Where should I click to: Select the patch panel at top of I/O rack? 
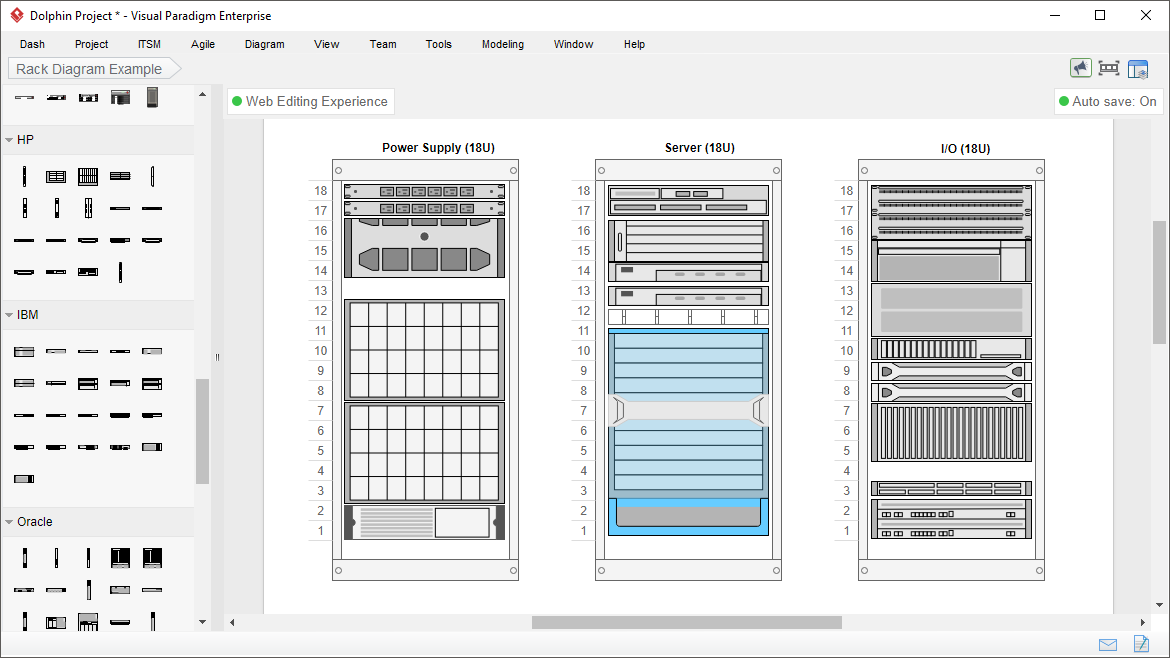[x=951, y=212]
